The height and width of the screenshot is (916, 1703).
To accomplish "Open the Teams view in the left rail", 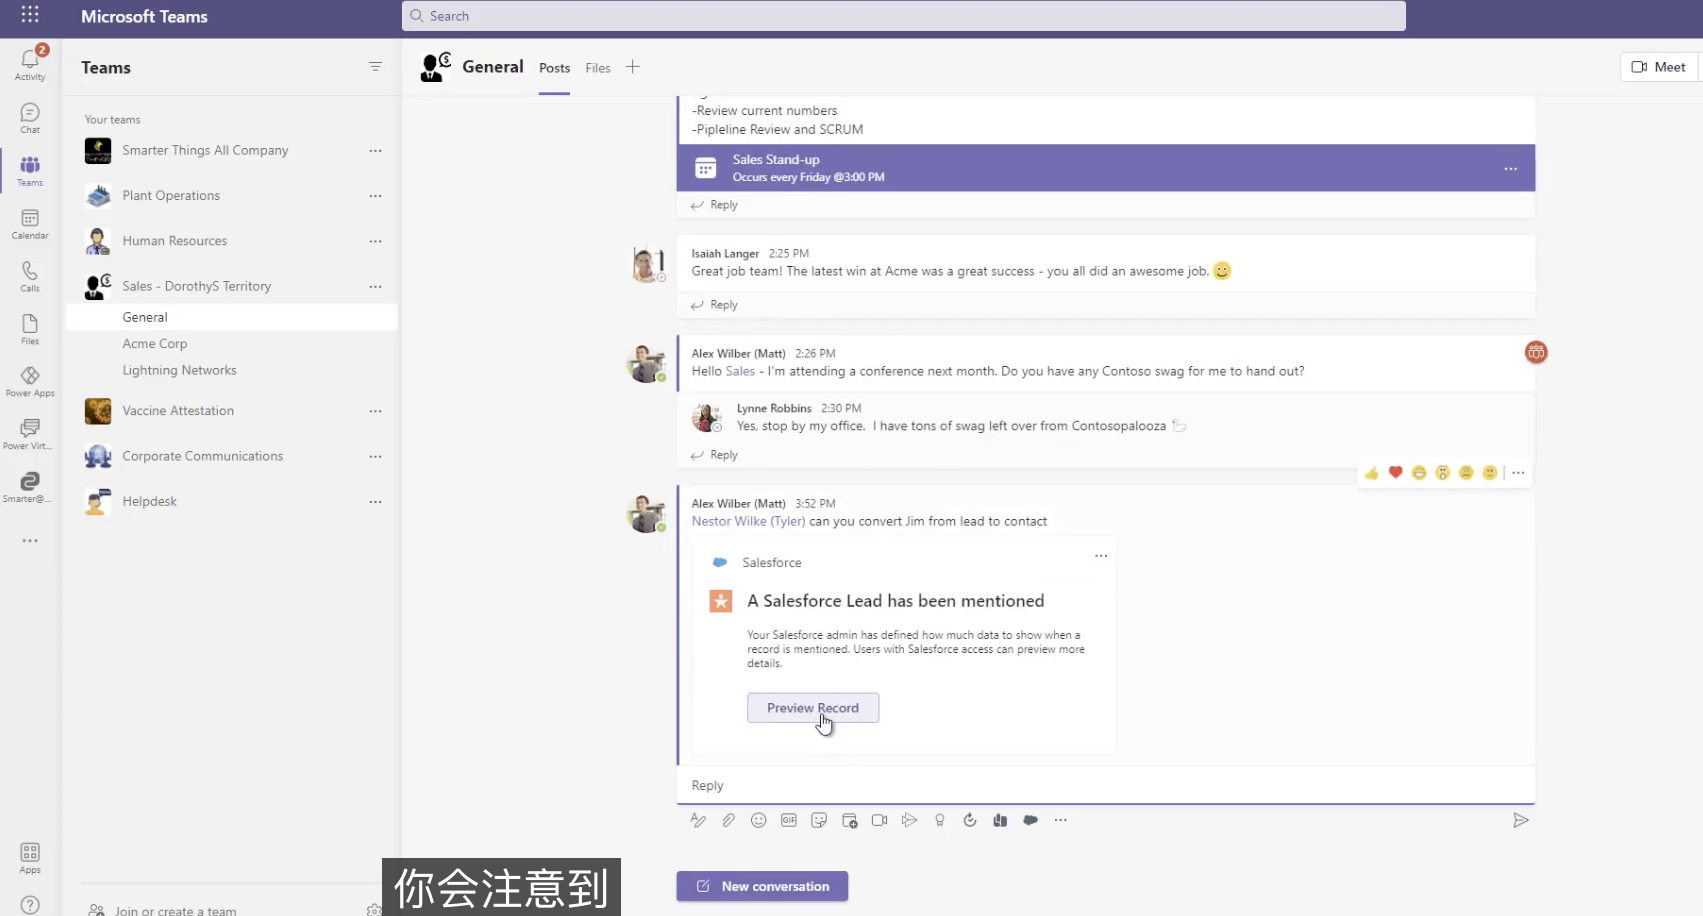I will pos(30,170).
